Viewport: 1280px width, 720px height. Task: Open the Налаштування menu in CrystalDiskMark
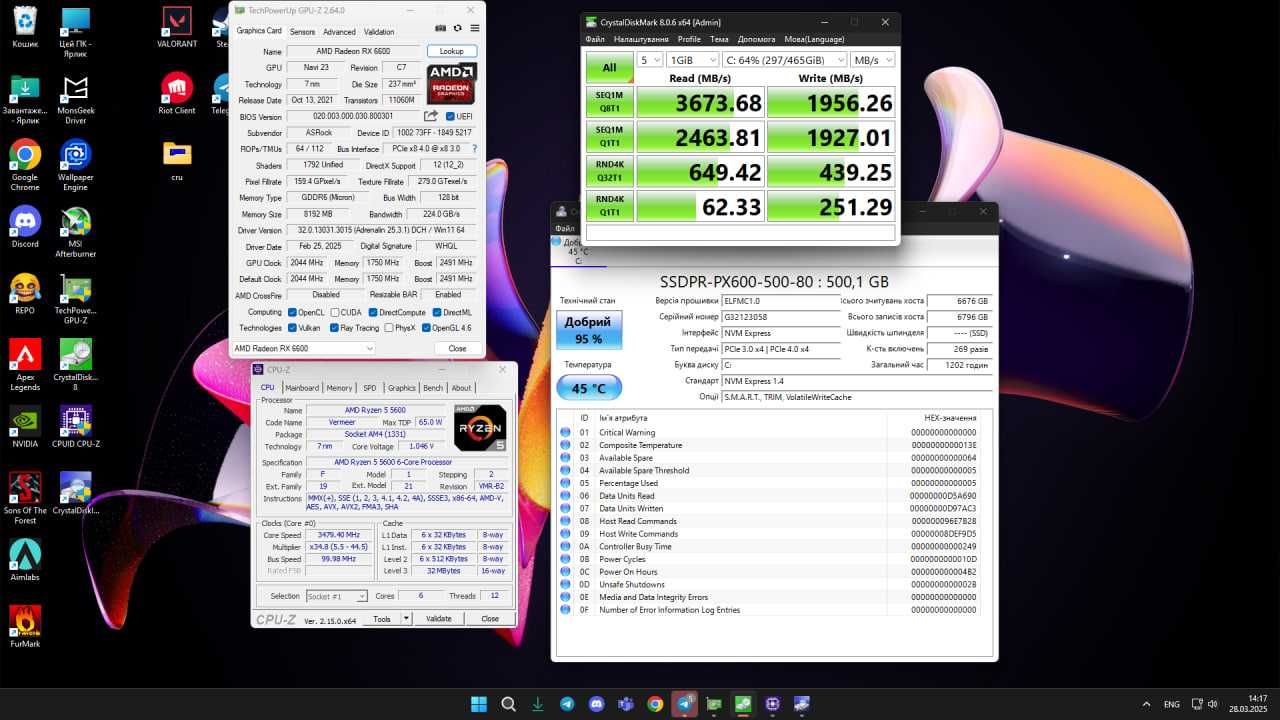pyautogui.click(x=641, y=39)
